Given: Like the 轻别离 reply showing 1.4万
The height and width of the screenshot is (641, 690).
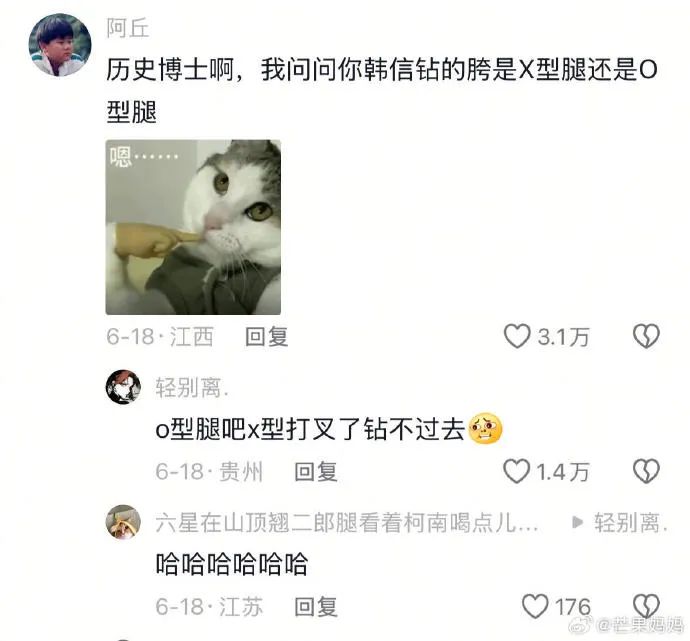Looking at the screenshot, I should point(517,471).
